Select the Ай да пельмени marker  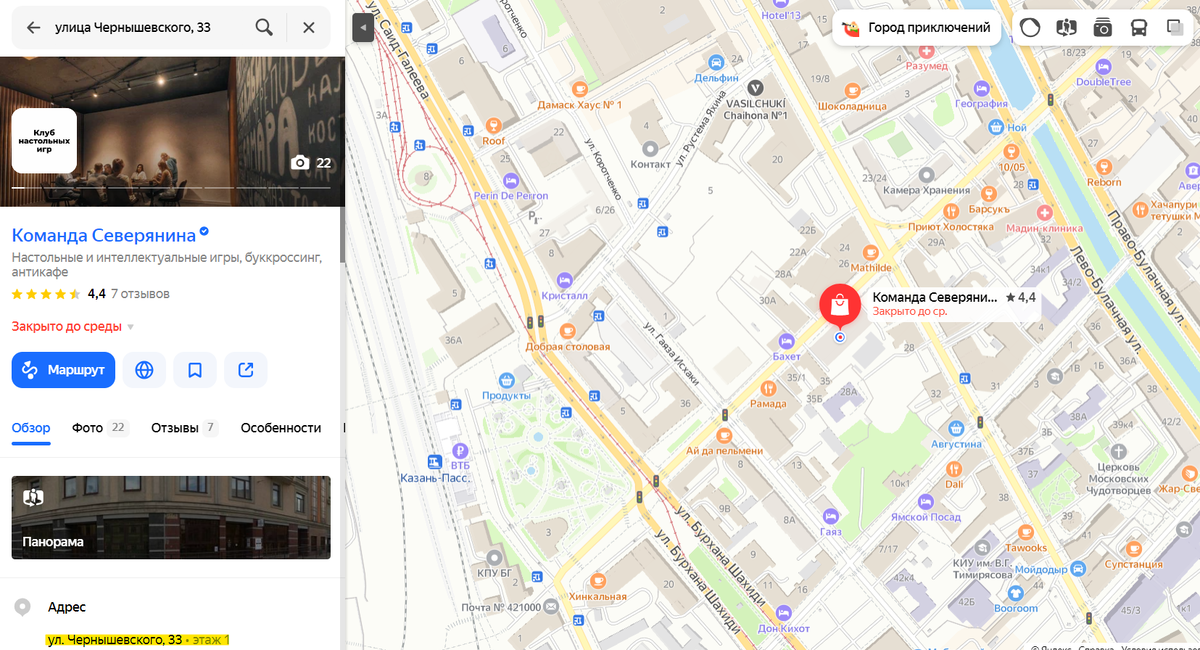pos(724,435)
